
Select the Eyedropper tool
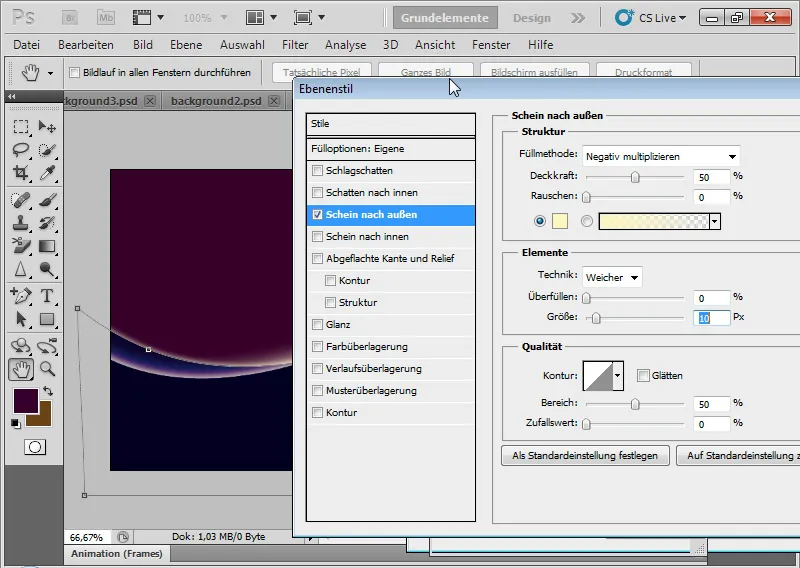click(x=47, y=172)
